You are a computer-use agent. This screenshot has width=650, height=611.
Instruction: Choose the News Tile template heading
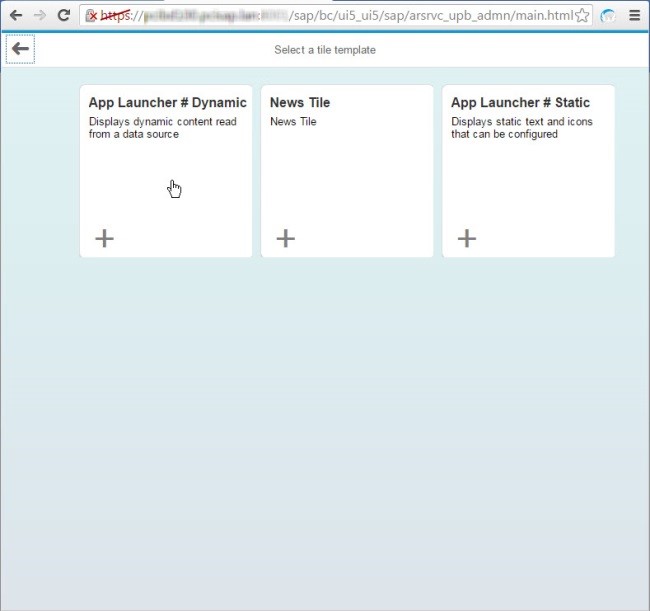click(x=300, y=103)
